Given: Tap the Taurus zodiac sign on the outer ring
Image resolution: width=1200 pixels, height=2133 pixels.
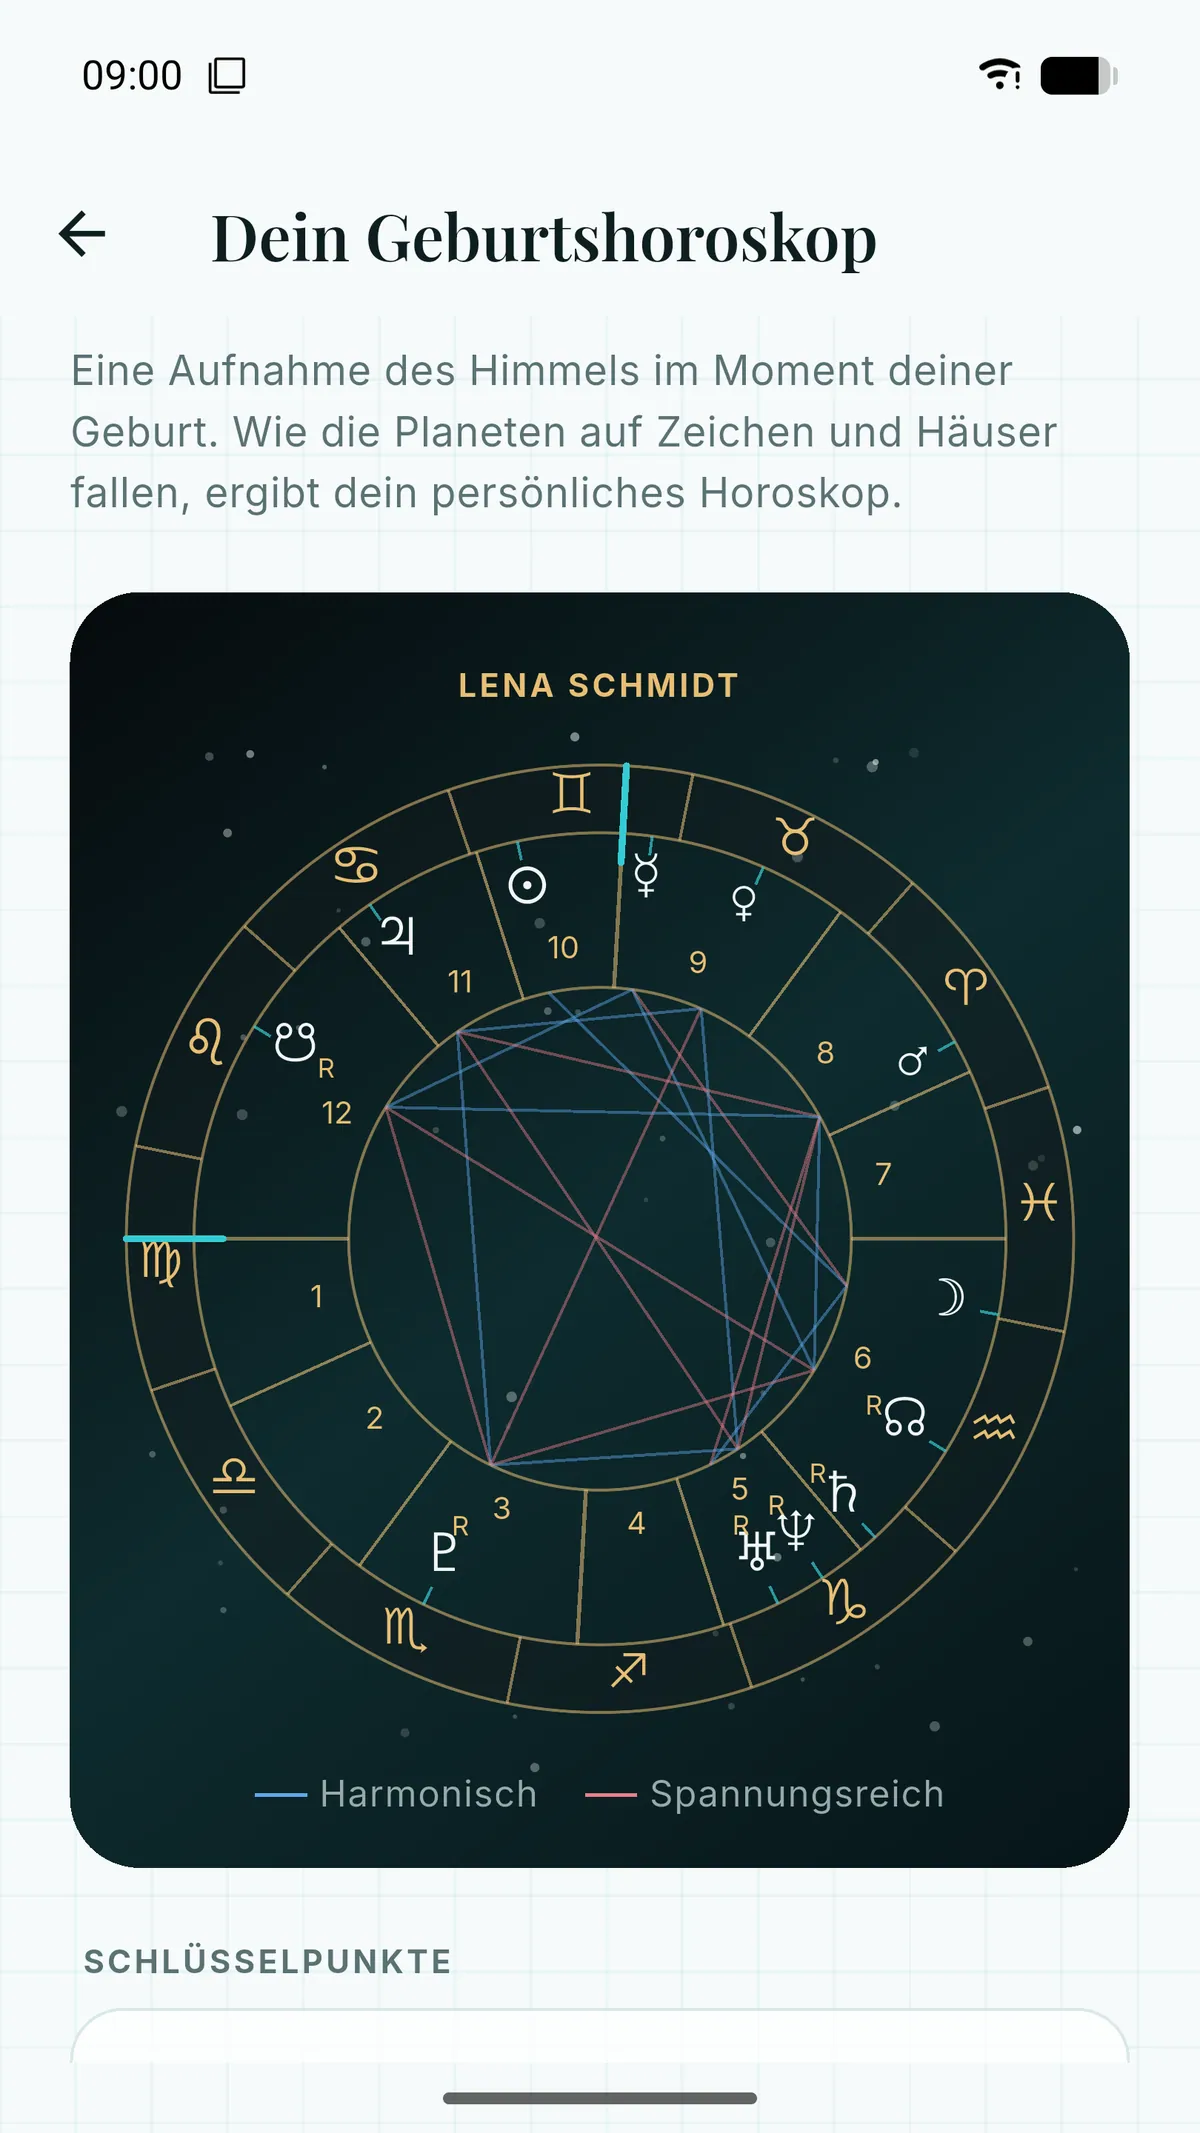Looking at the screenshot, I should (796, 835).
